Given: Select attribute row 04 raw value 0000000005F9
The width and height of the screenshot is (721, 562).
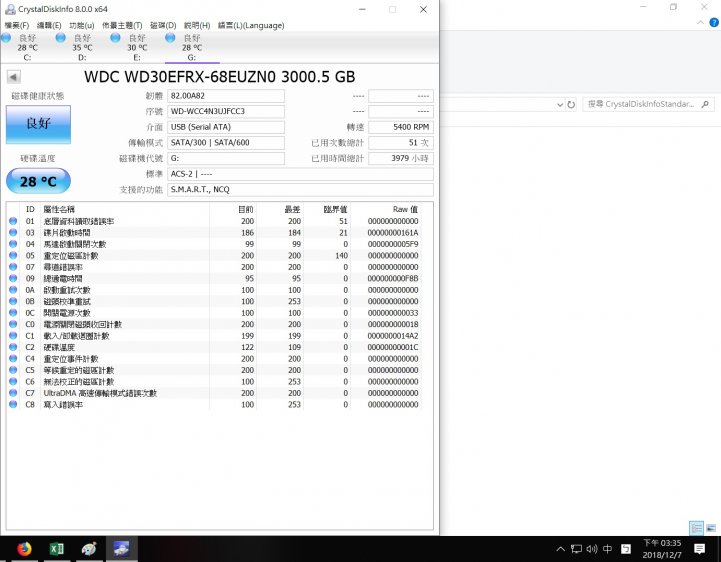Looking at the screenshot, I should pos(393,244).
